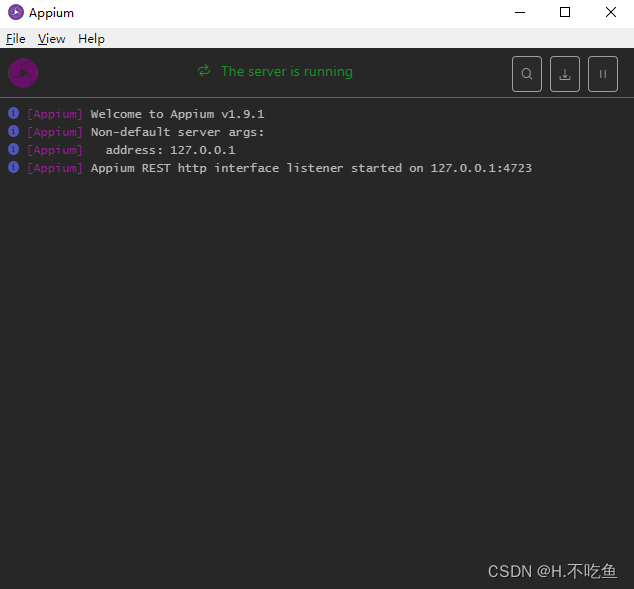
Task: Click info icon beside address 127.0.0.1 line
Action: [x=13, y=149]
